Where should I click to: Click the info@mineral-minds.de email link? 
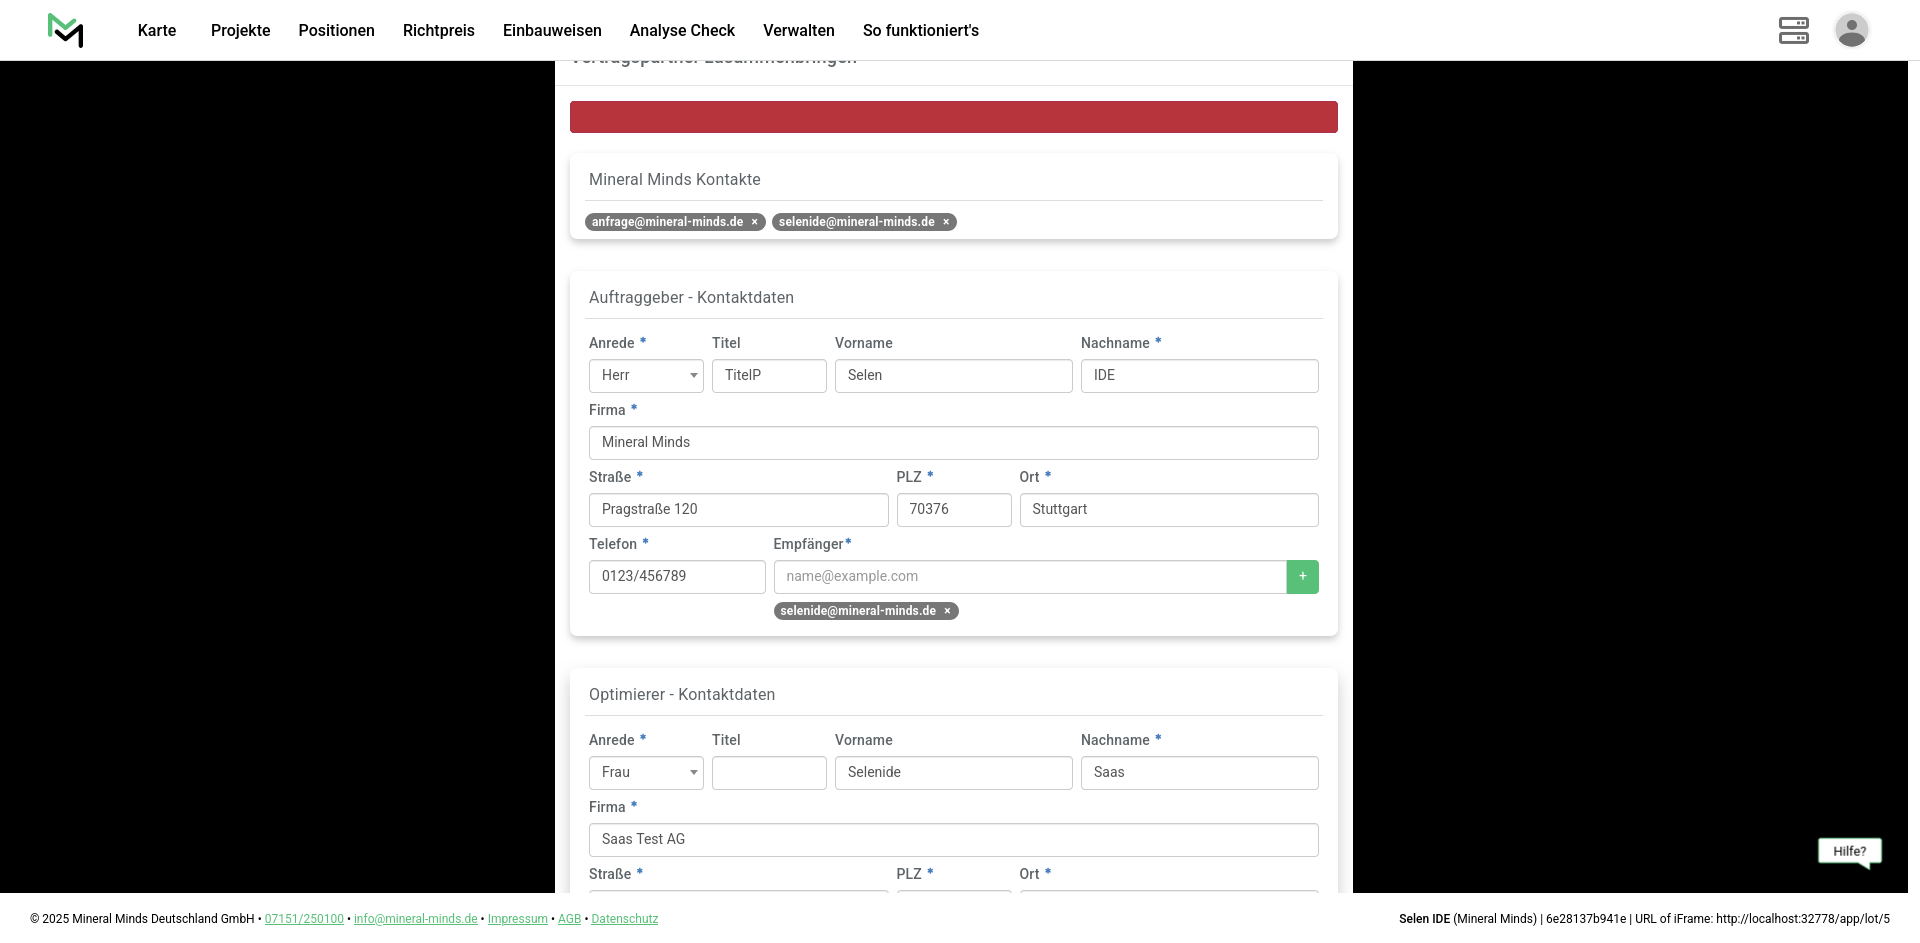tap(415, 919)
